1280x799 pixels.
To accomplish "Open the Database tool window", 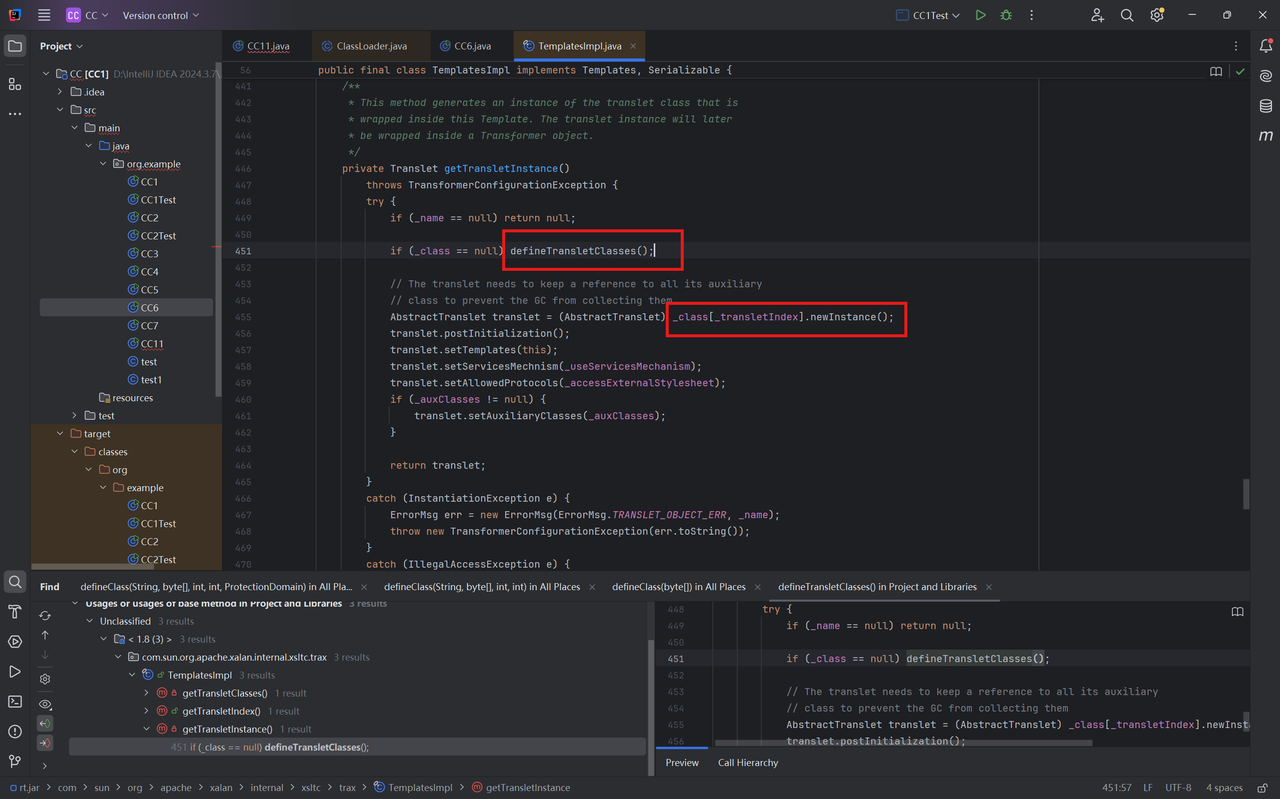I will coord(1266,106).
